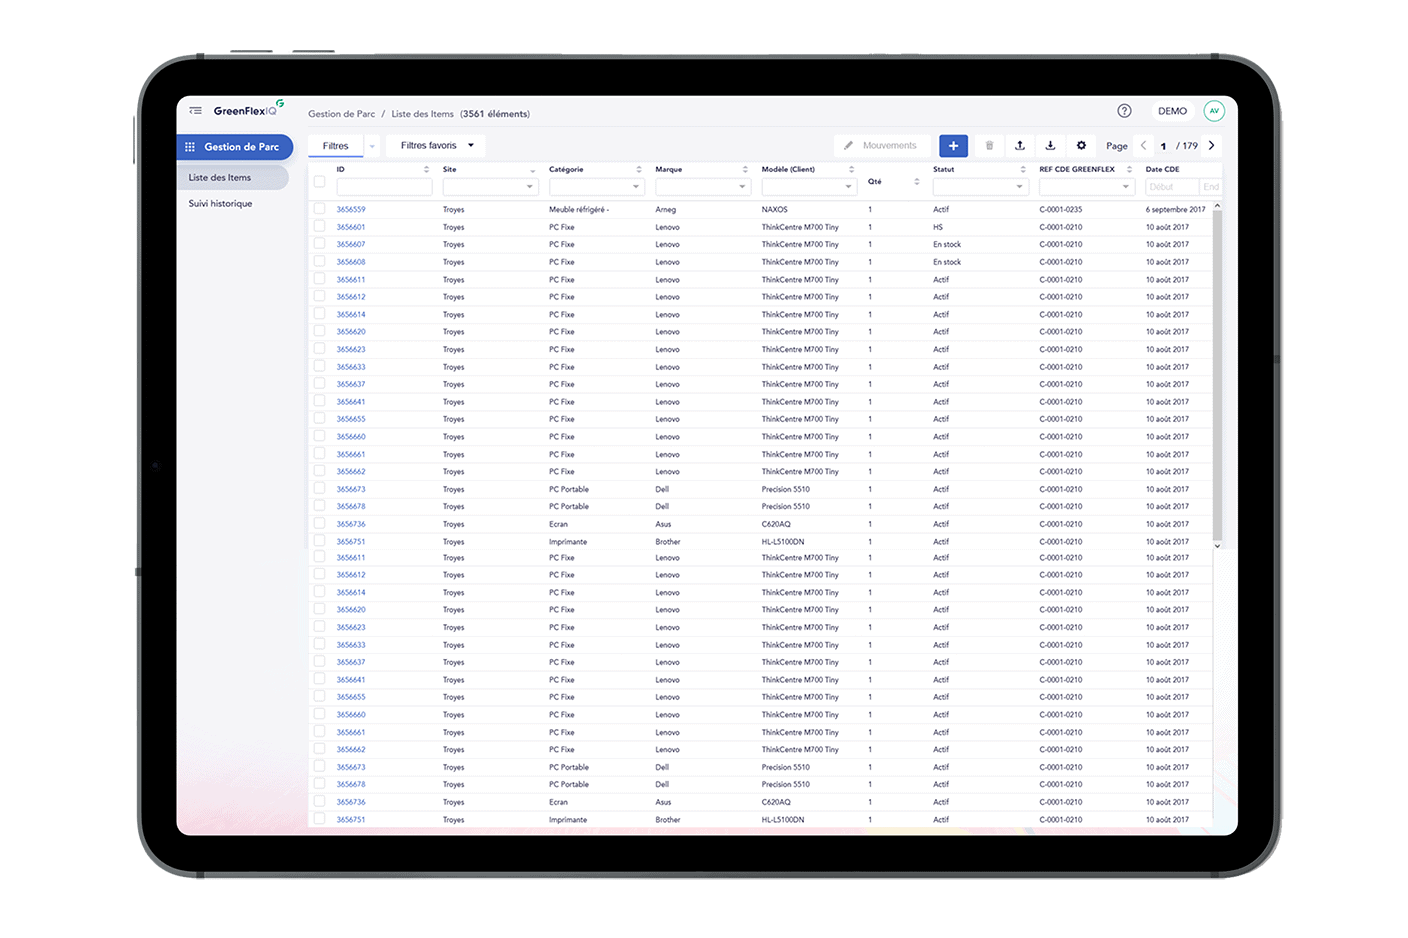Screen dimensions: 1408x938
Task: Open the AV user avatar
Action: point(1214,111)
